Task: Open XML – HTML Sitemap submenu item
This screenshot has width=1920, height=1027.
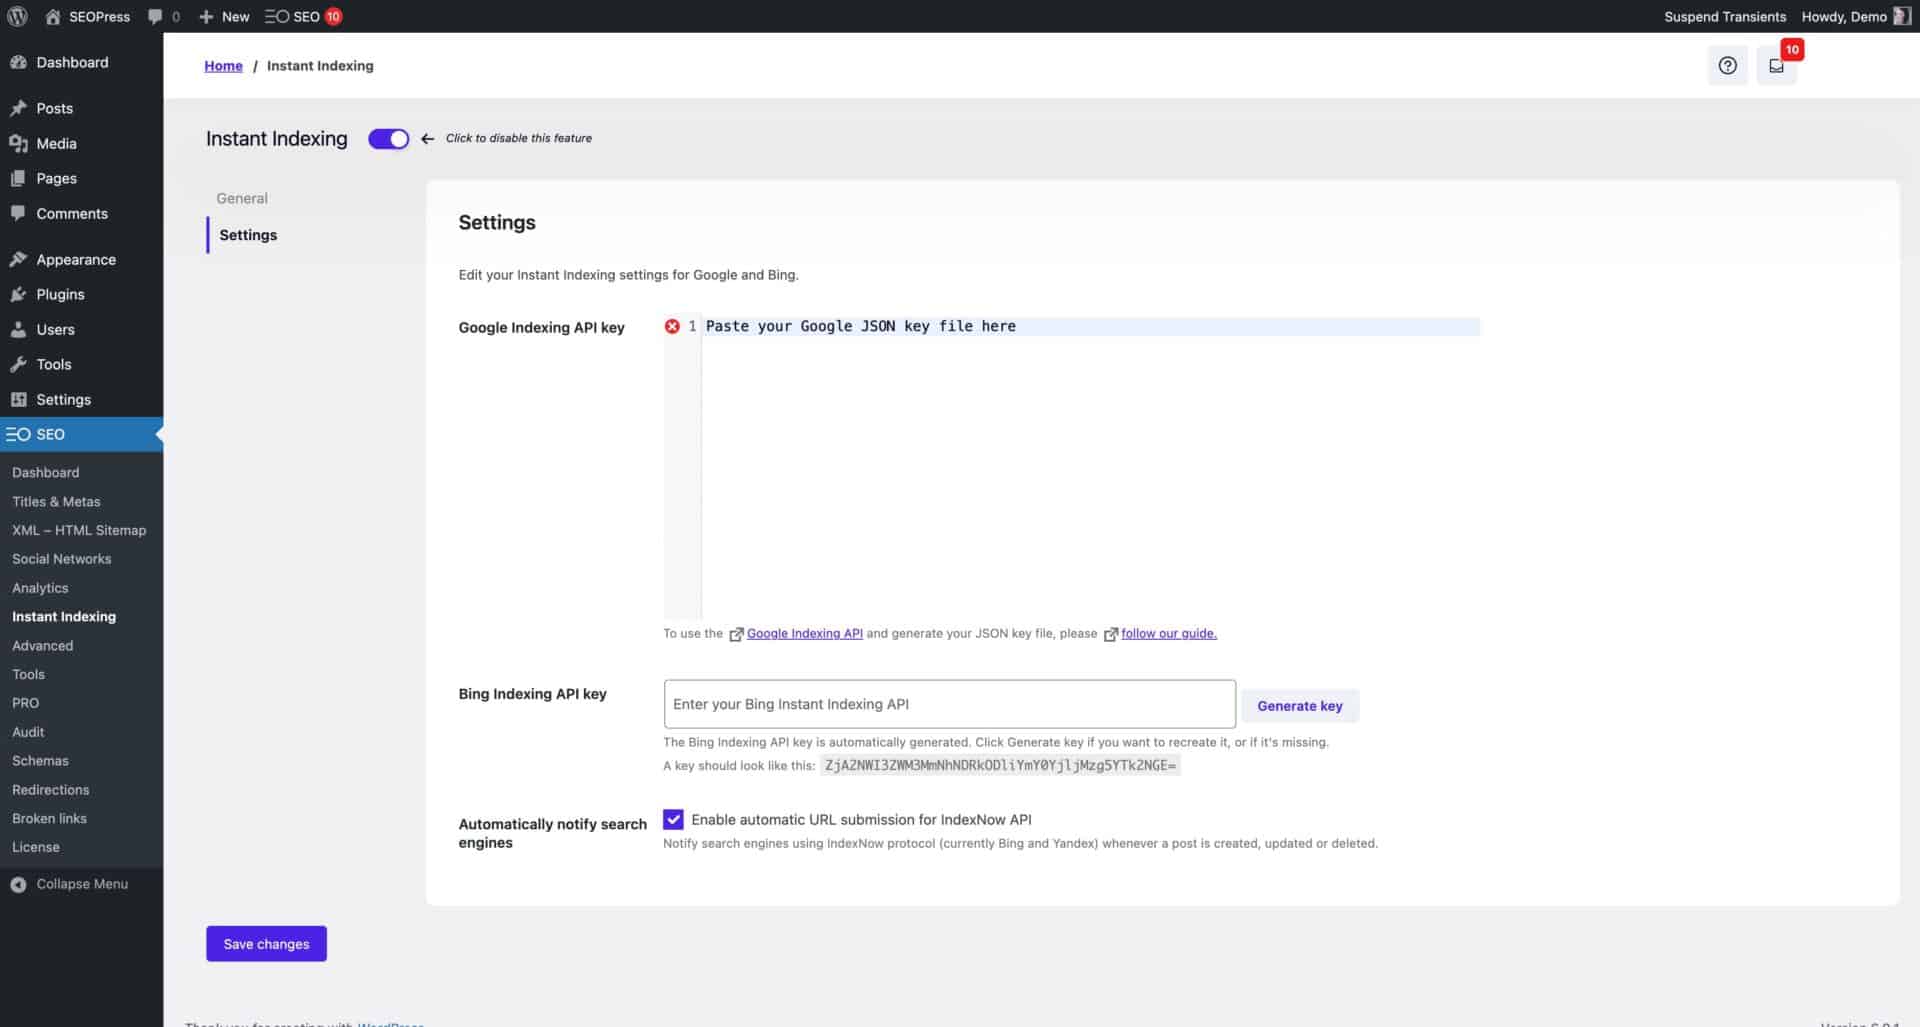Action: [x=79, y=530]
